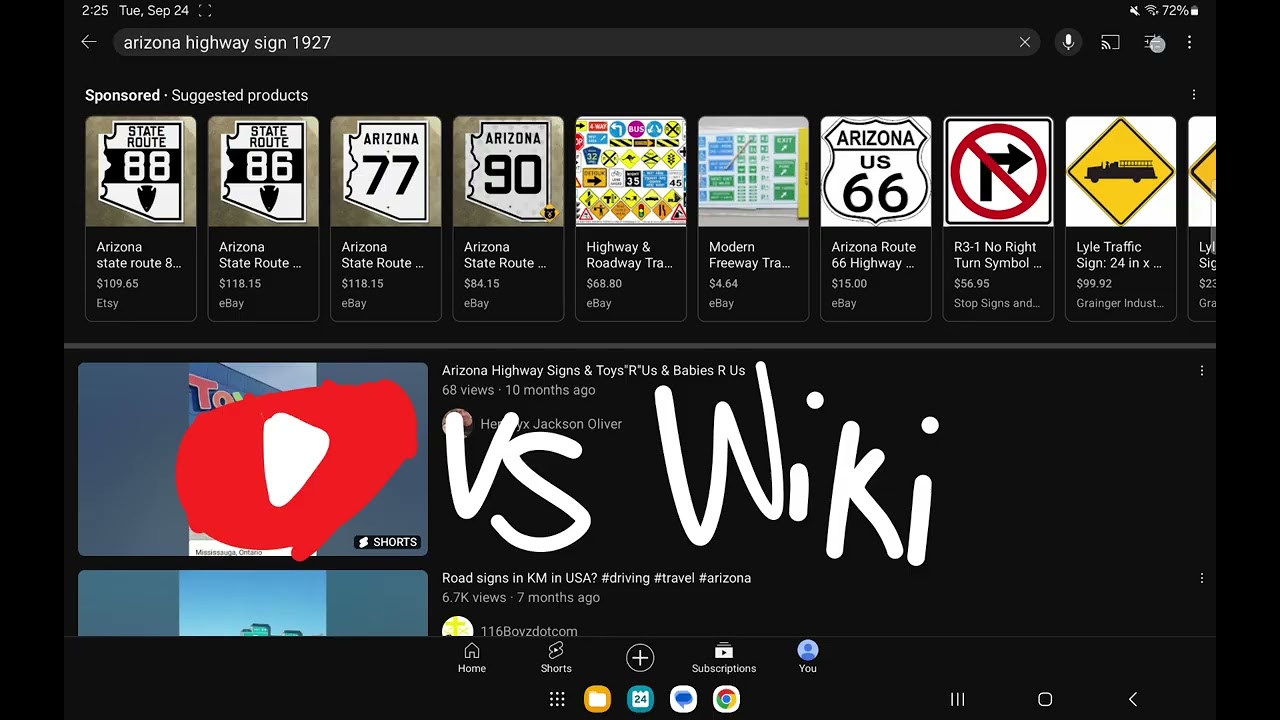Launch the My Files folder app

[598, 699]
